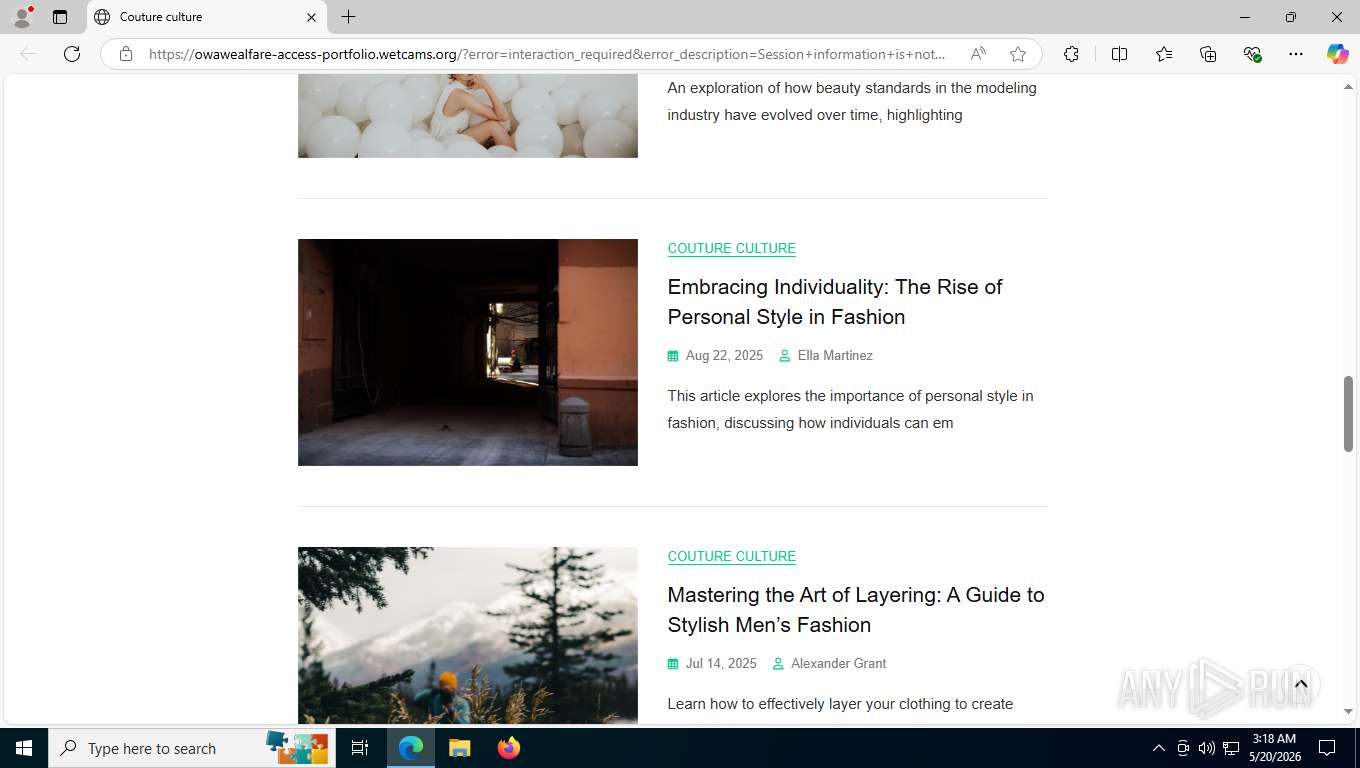Open author Alexander Grant link
The image size is (1360, 768).
pyautogui.click(x=839, y=663)
